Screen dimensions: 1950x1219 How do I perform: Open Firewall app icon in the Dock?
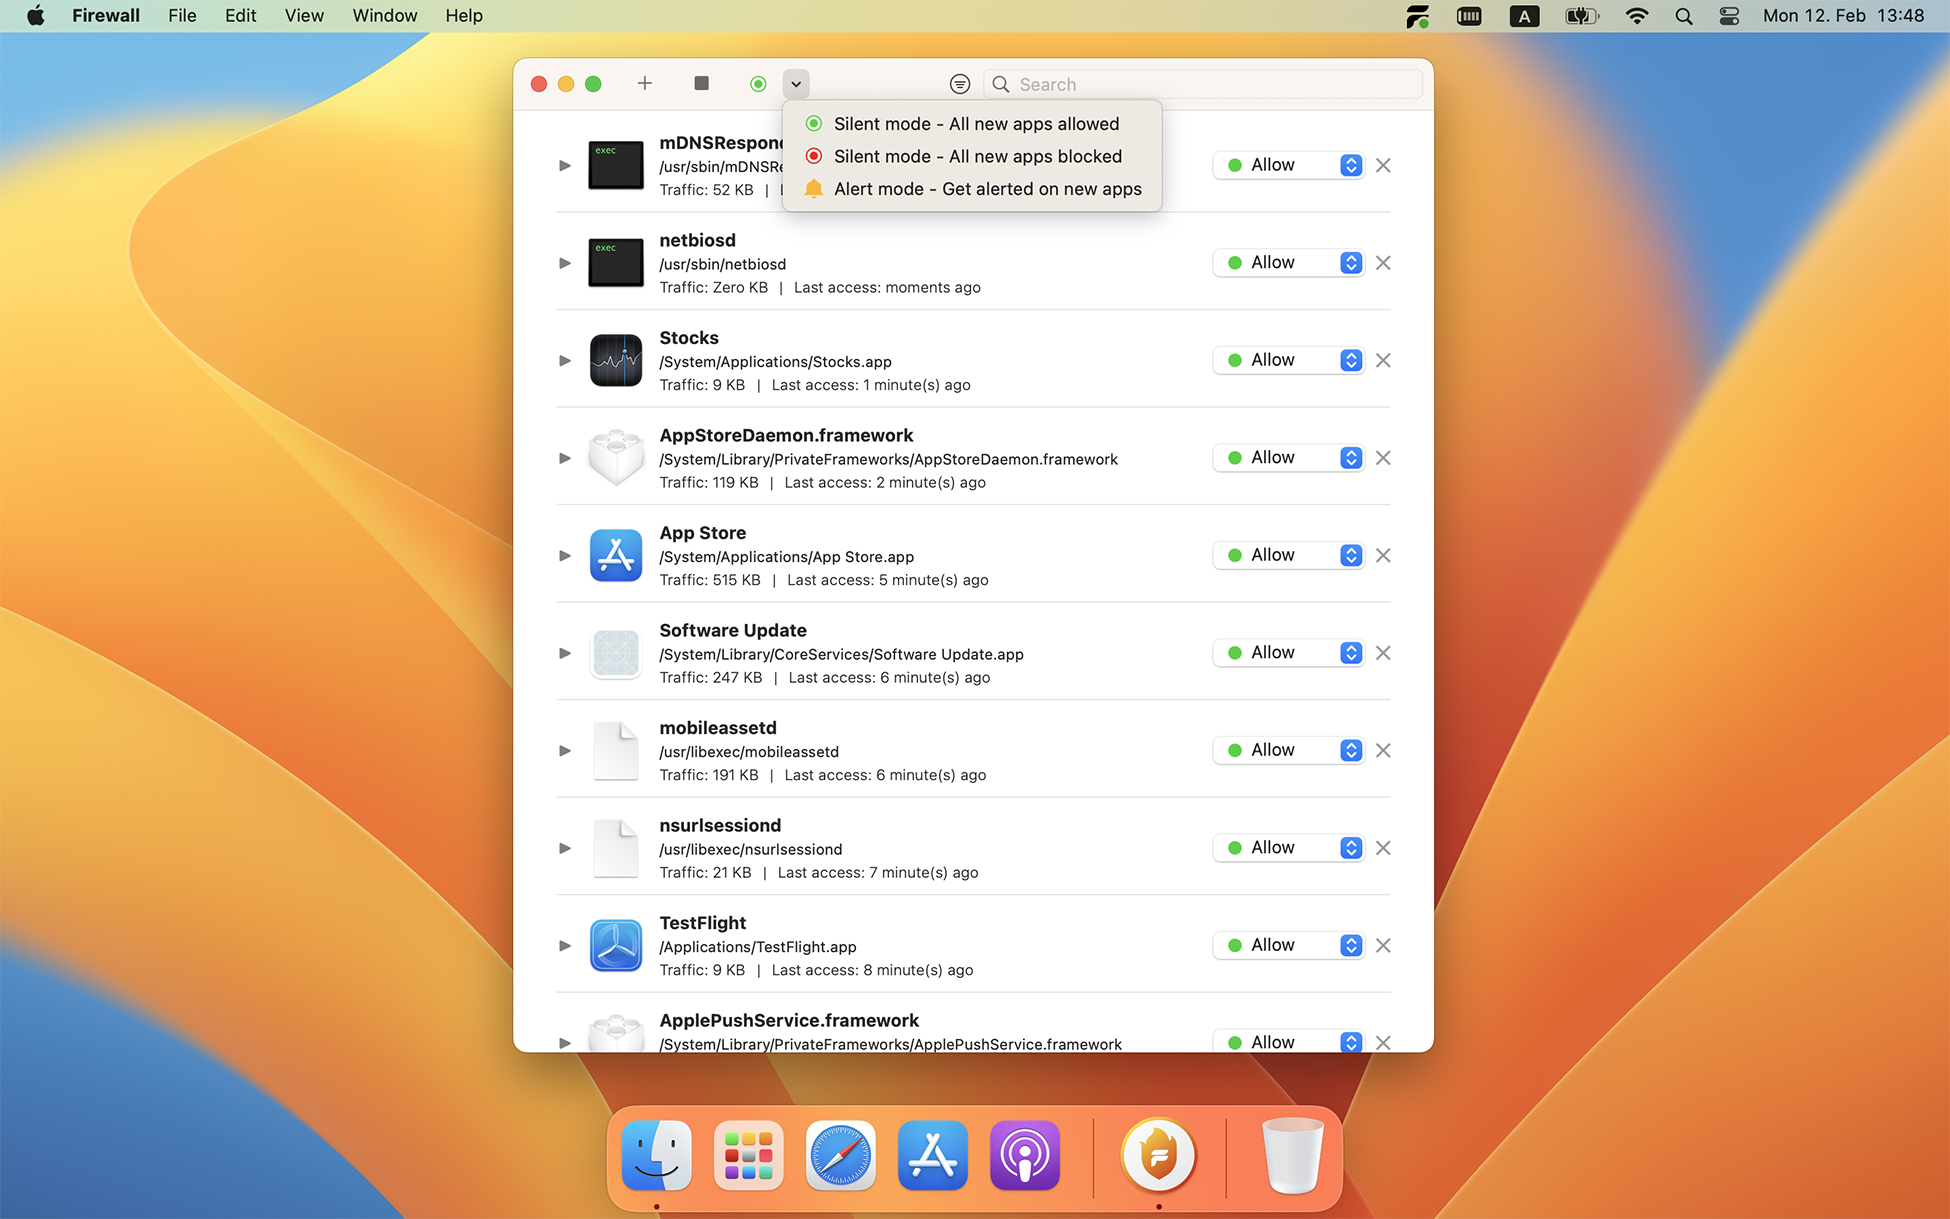point(1158,1157)
